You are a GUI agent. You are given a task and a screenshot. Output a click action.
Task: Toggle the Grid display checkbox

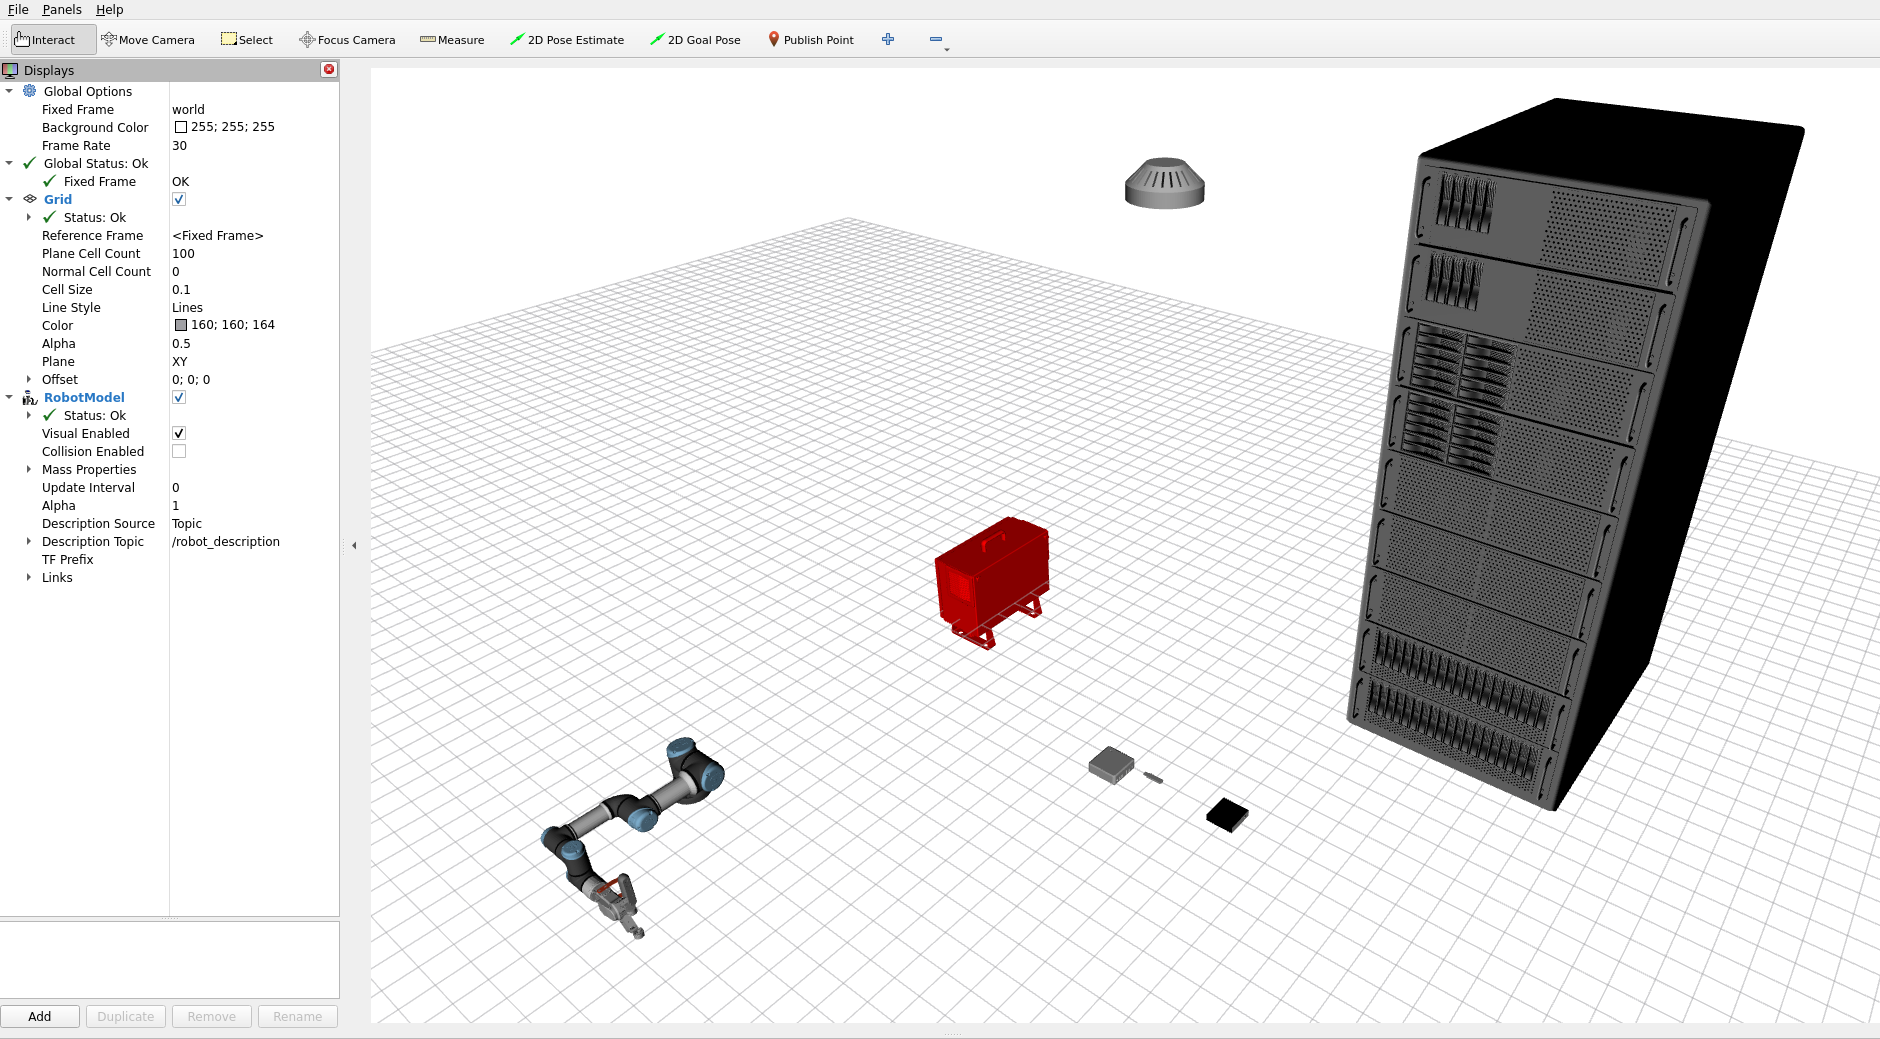(x=179, y=199)
